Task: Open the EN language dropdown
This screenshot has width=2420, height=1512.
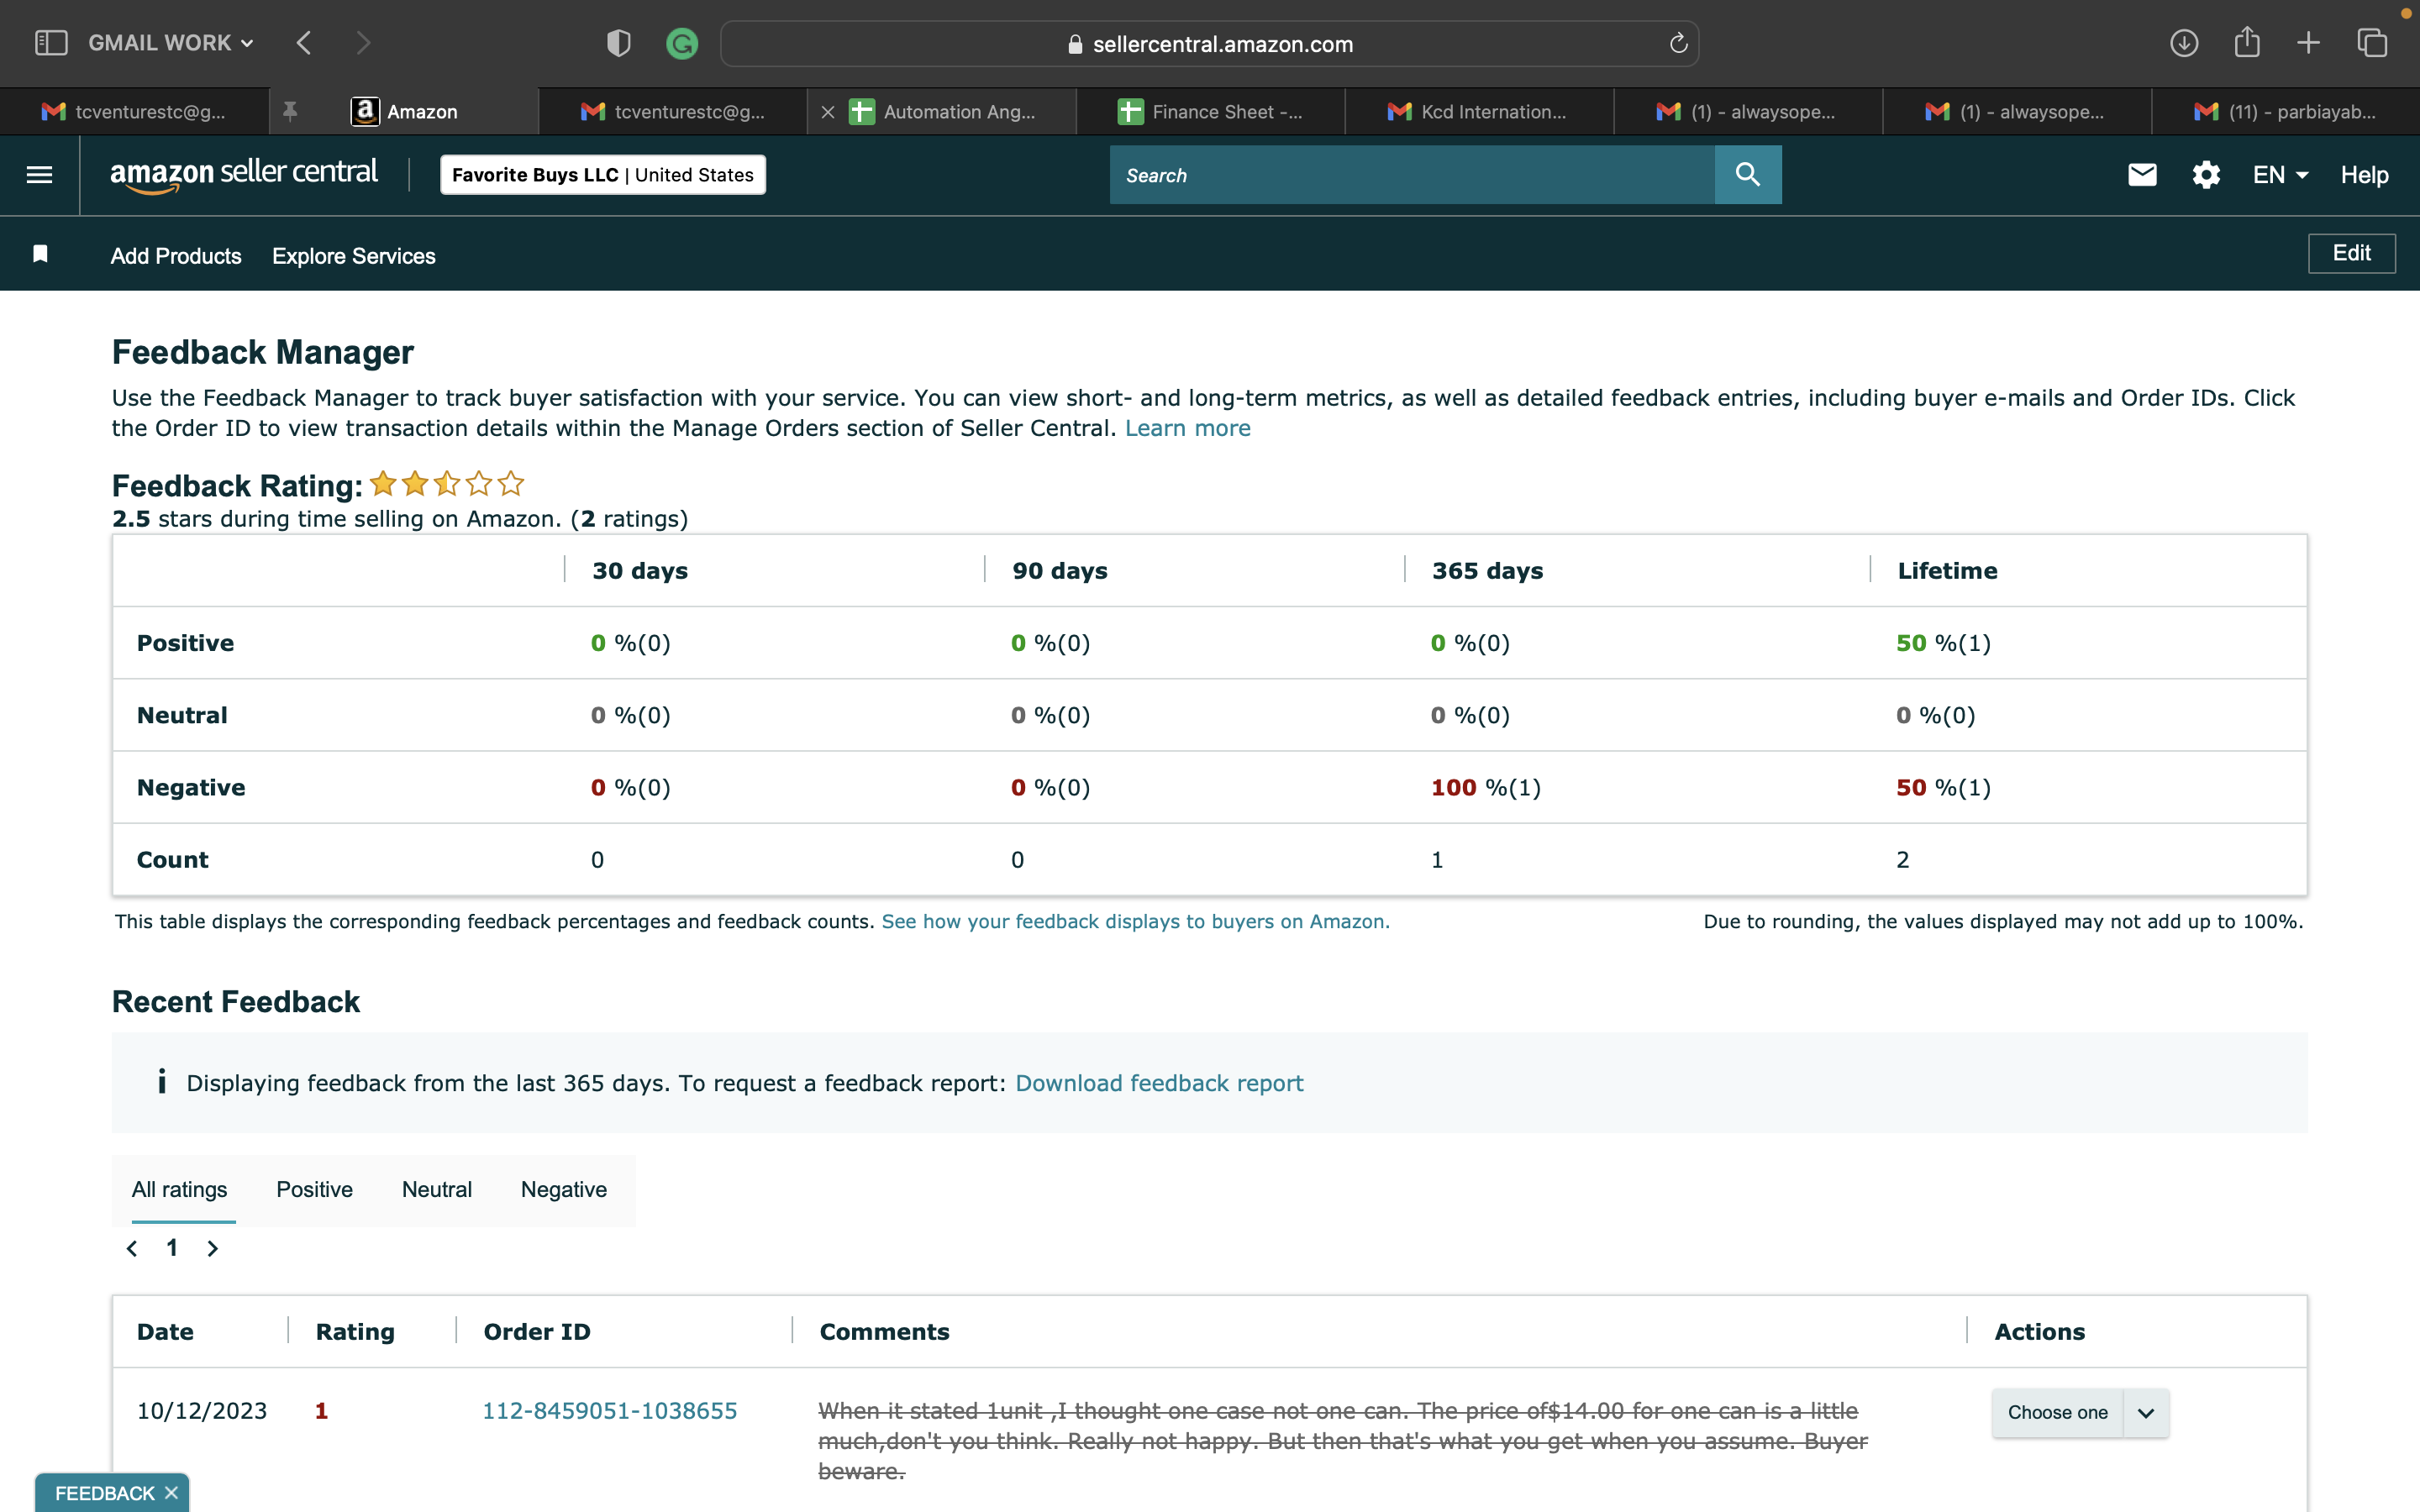Action: click(2281, 175)
